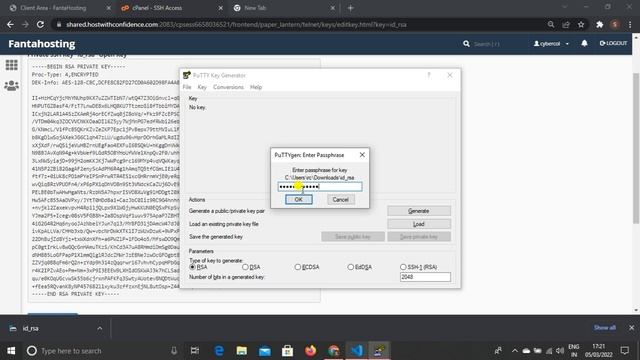Image resolution: width=640 pixels, height=360 pixels.
Task: Click the number of bits field
Action: point(425,277)
